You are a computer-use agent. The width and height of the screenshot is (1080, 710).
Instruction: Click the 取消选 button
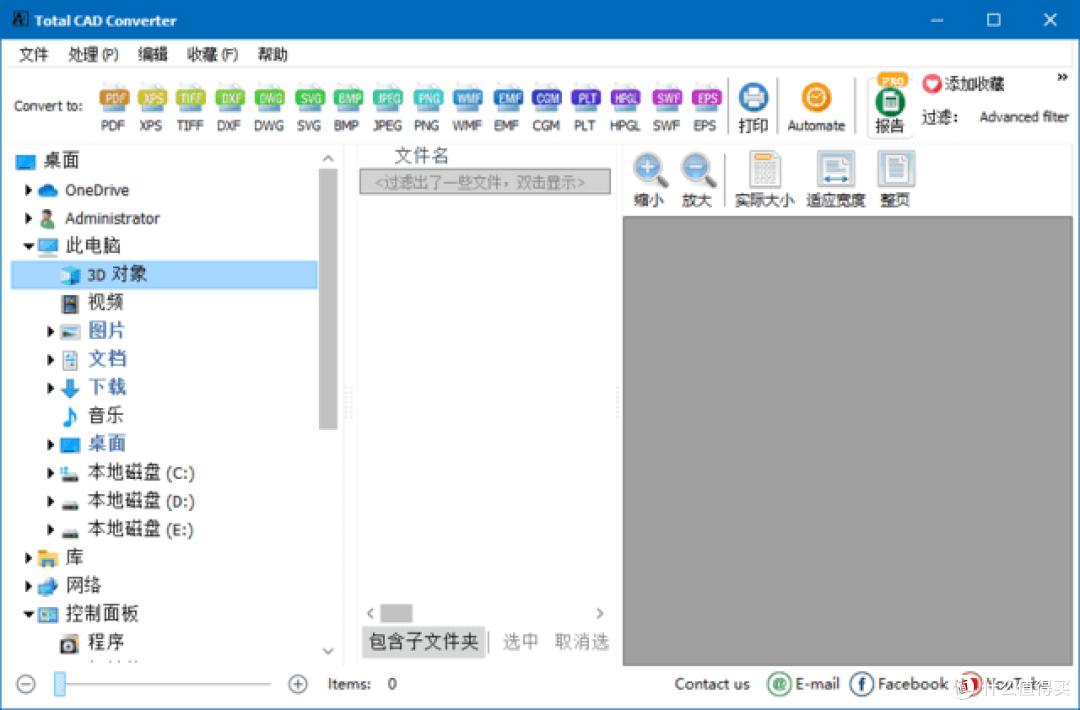click(581, 642)
